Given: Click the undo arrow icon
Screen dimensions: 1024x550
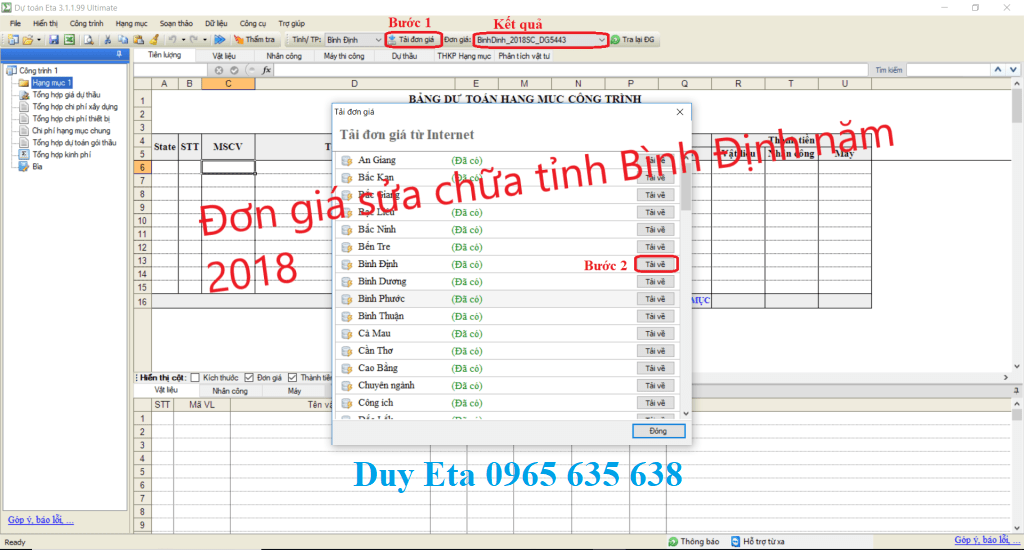Looking at the screenshot, I should pyautogui.click(x=172, y=40).
